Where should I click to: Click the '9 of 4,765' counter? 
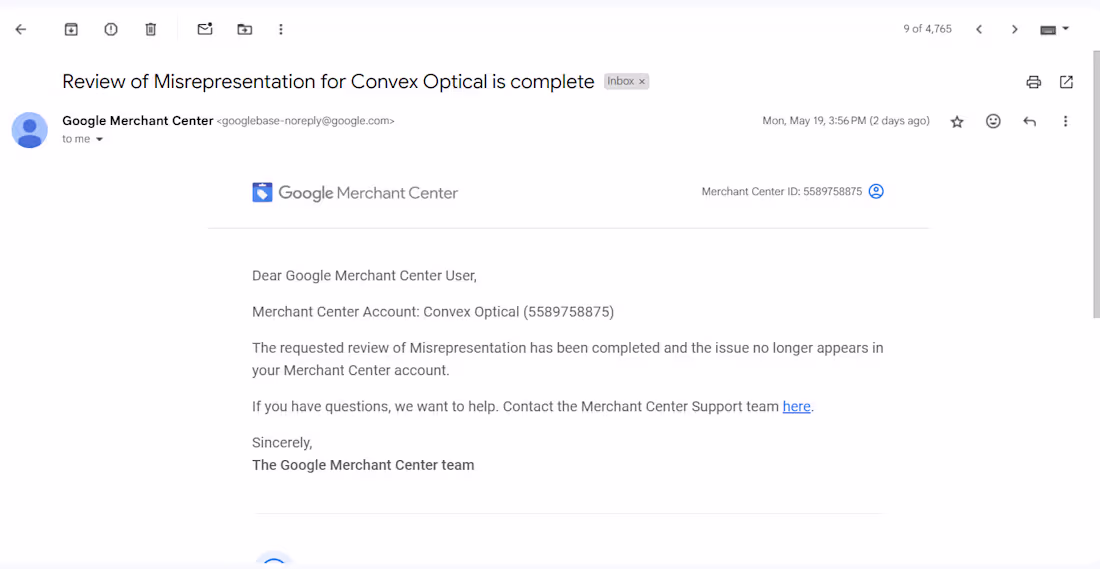[927, 29]
